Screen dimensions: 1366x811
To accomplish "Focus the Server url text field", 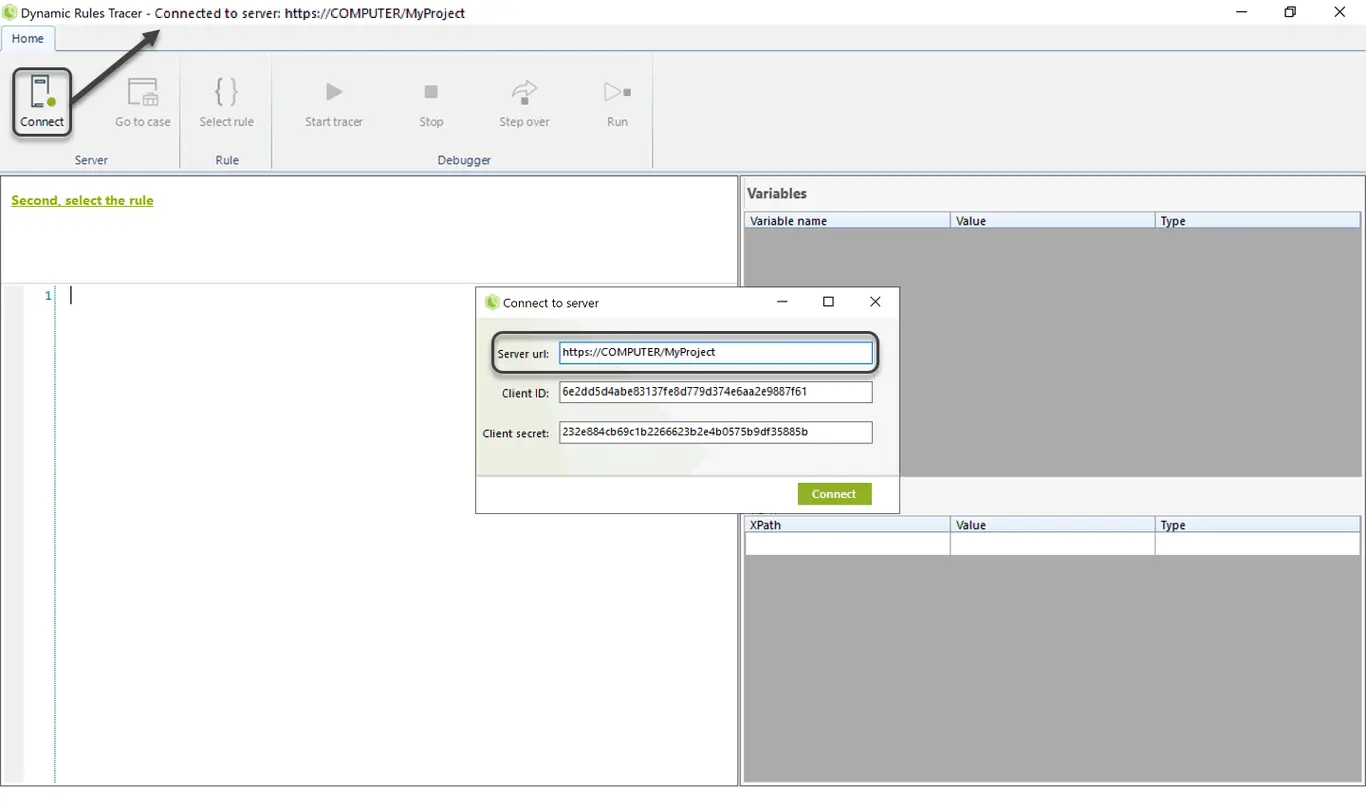I will tap(716, 352).
